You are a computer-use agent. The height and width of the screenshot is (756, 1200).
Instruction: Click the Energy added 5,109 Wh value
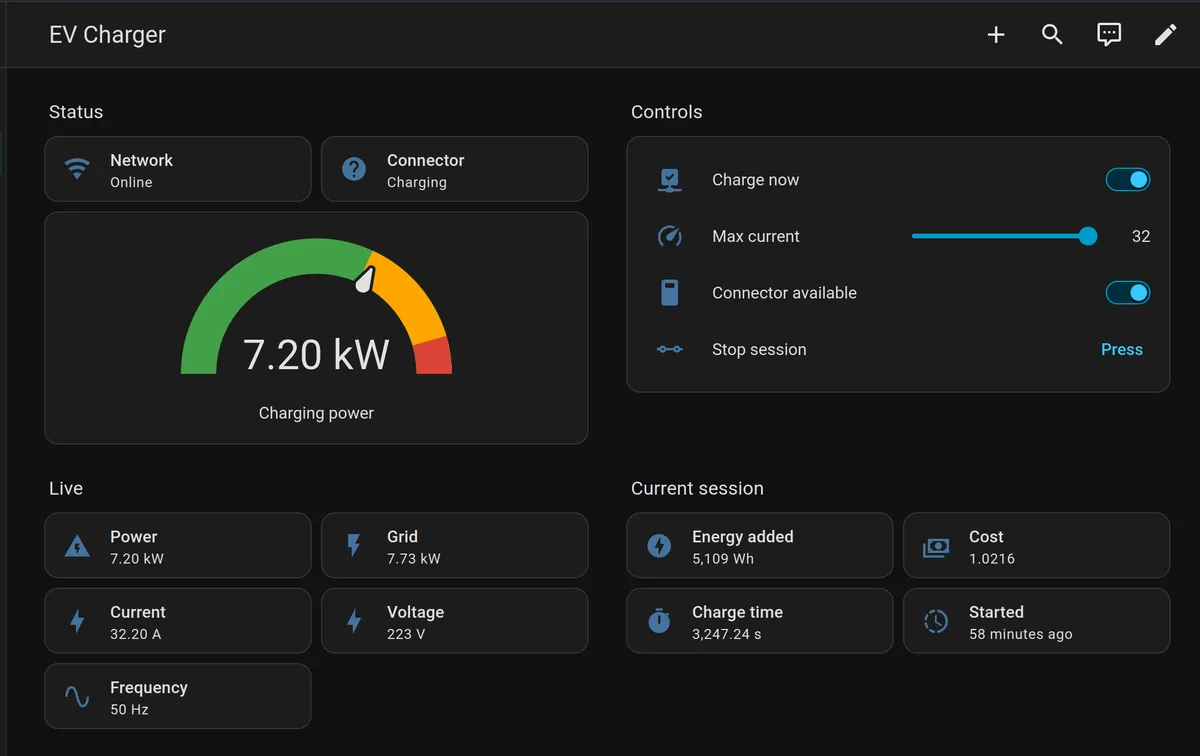723,559
